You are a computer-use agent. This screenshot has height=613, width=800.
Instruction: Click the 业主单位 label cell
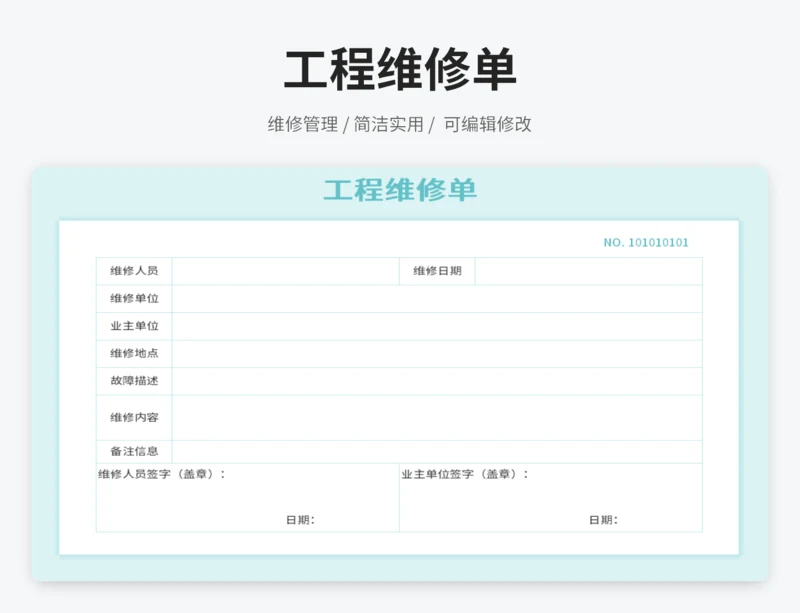[134, 326]
